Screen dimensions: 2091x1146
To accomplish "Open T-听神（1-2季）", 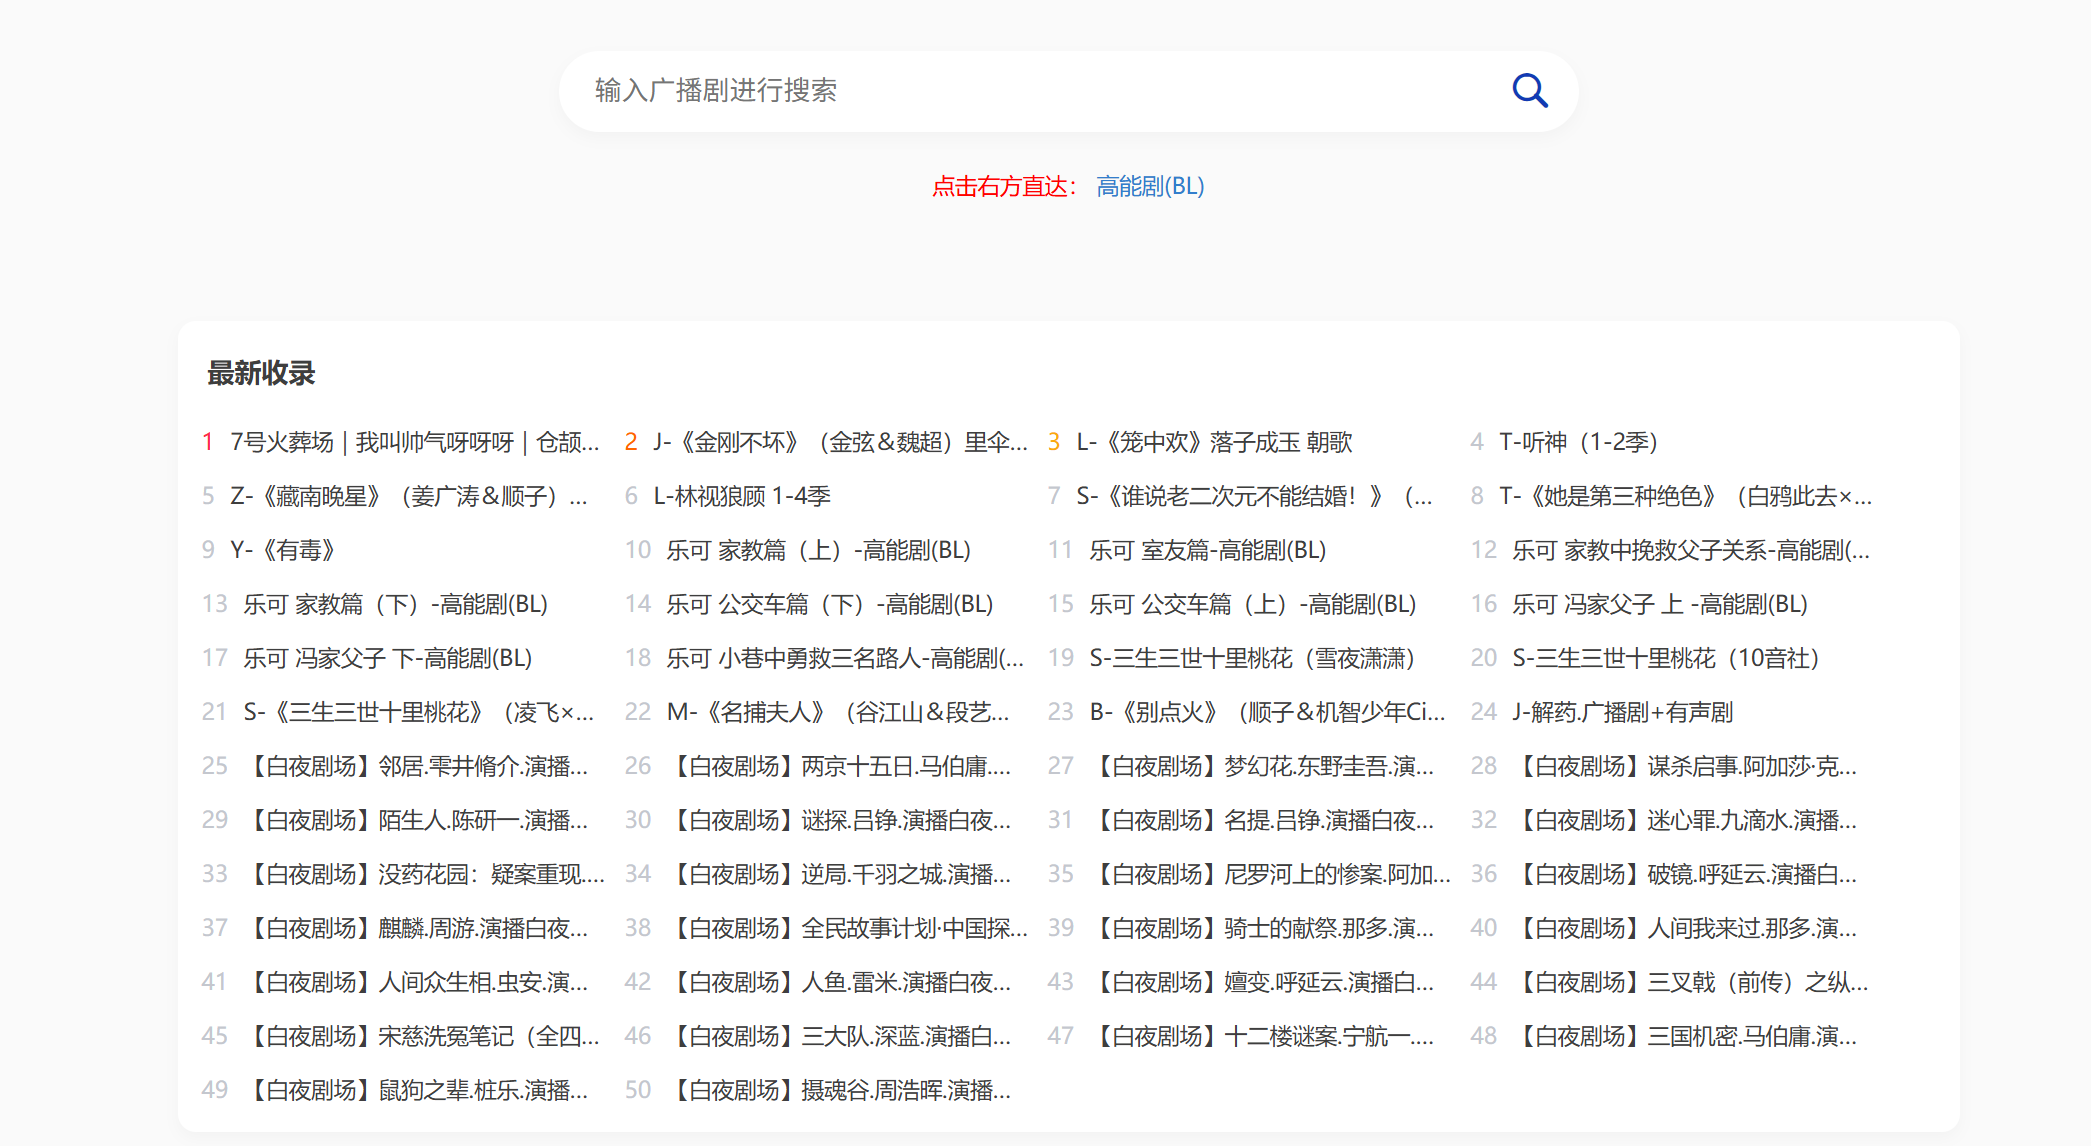I will (x=1579, y=442).
